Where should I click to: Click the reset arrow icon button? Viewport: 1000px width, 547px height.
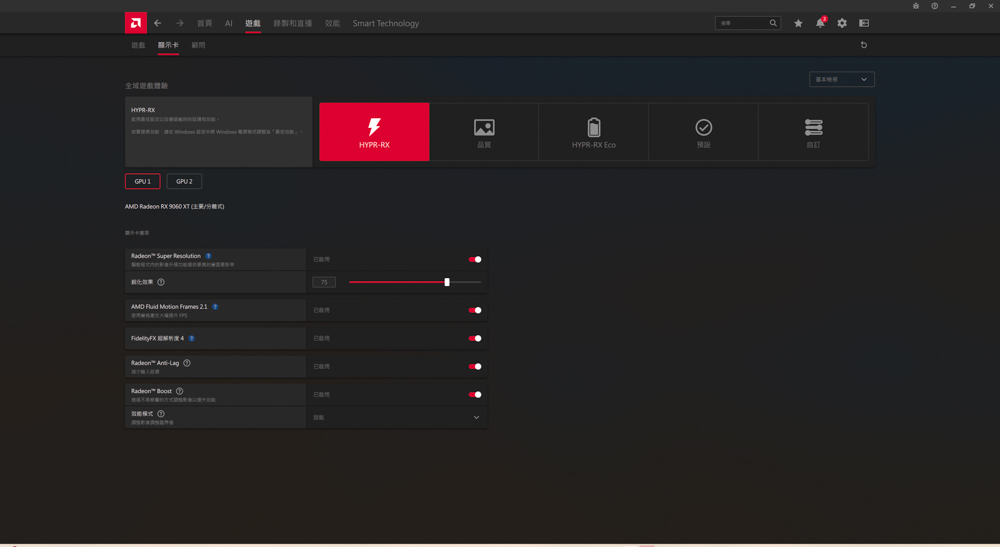[864, 45]
